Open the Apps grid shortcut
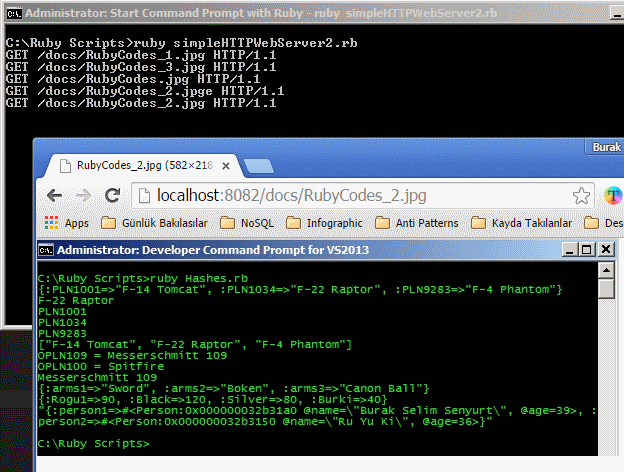624x472 pixels. coord(66,223)
